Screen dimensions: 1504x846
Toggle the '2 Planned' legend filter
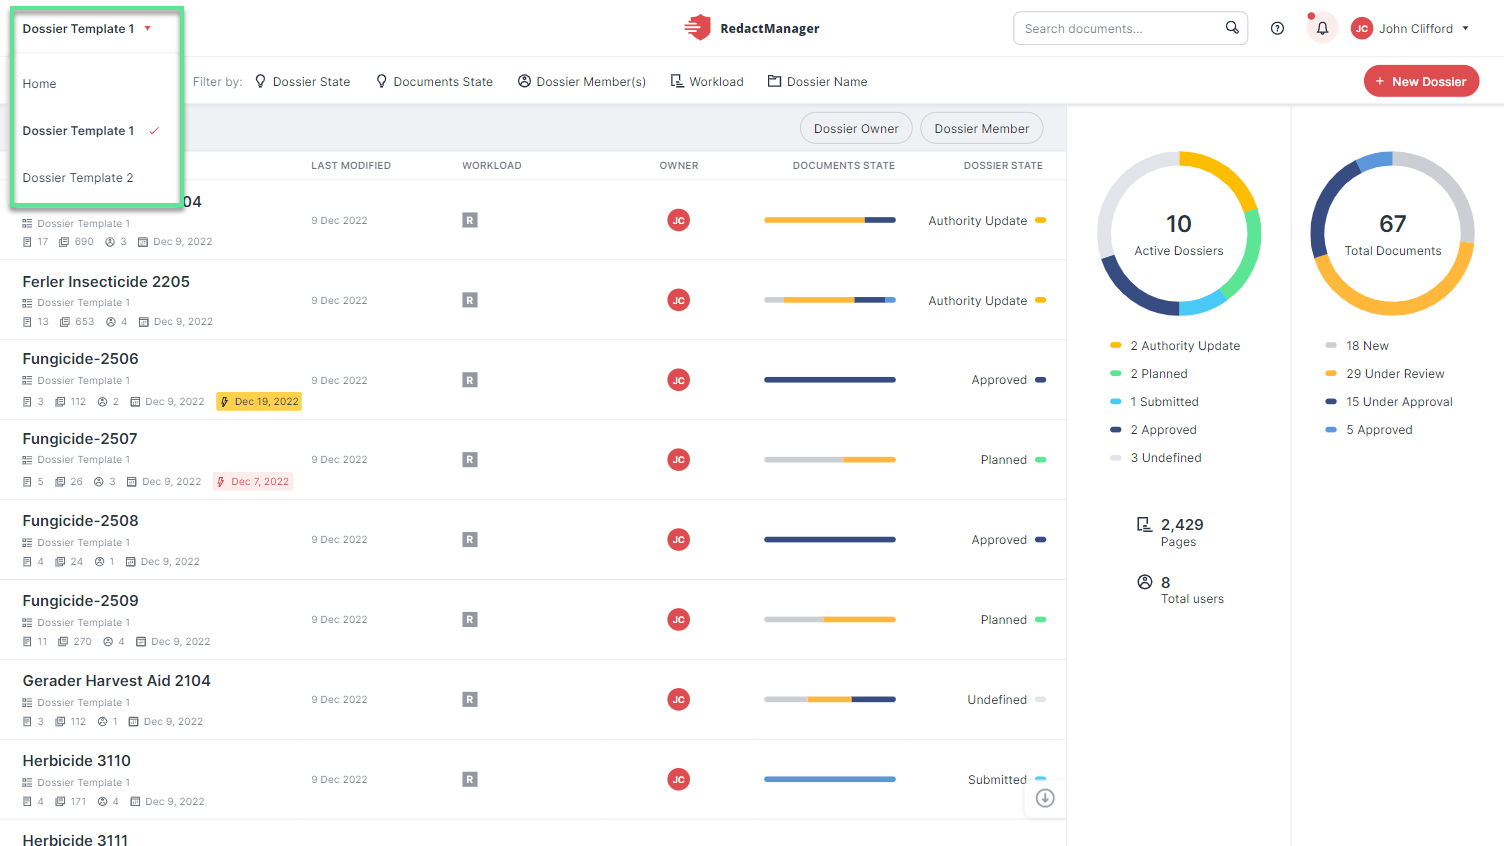pos(1149,374)
